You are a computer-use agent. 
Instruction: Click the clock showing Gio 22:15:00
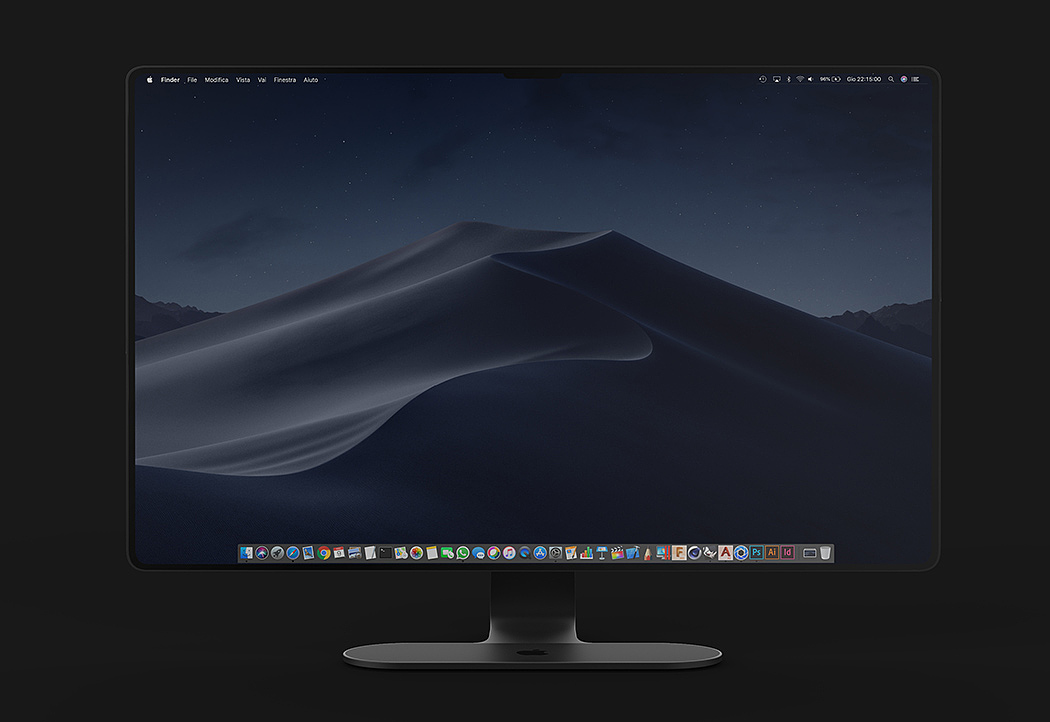[x=864, y=79]
